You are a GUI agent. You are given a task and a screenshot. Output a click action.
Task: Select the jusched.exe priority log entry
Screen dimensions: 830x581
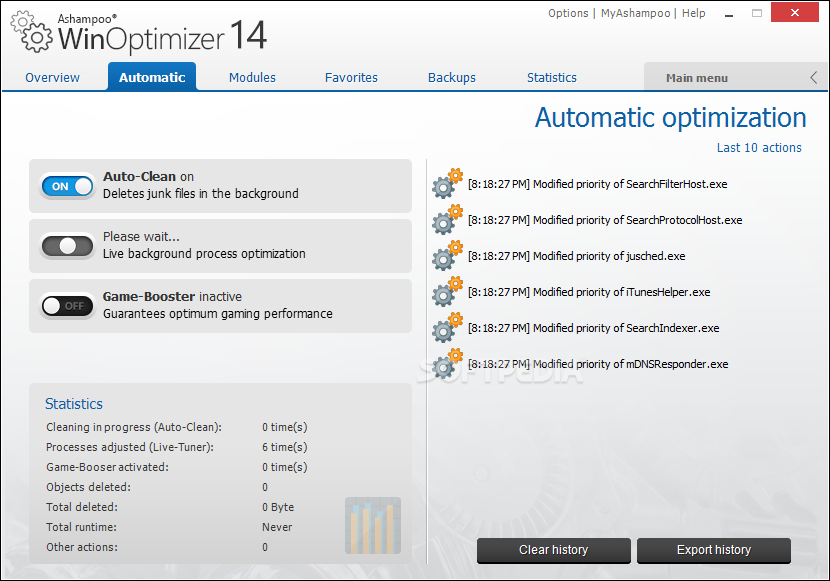[576, 256]
